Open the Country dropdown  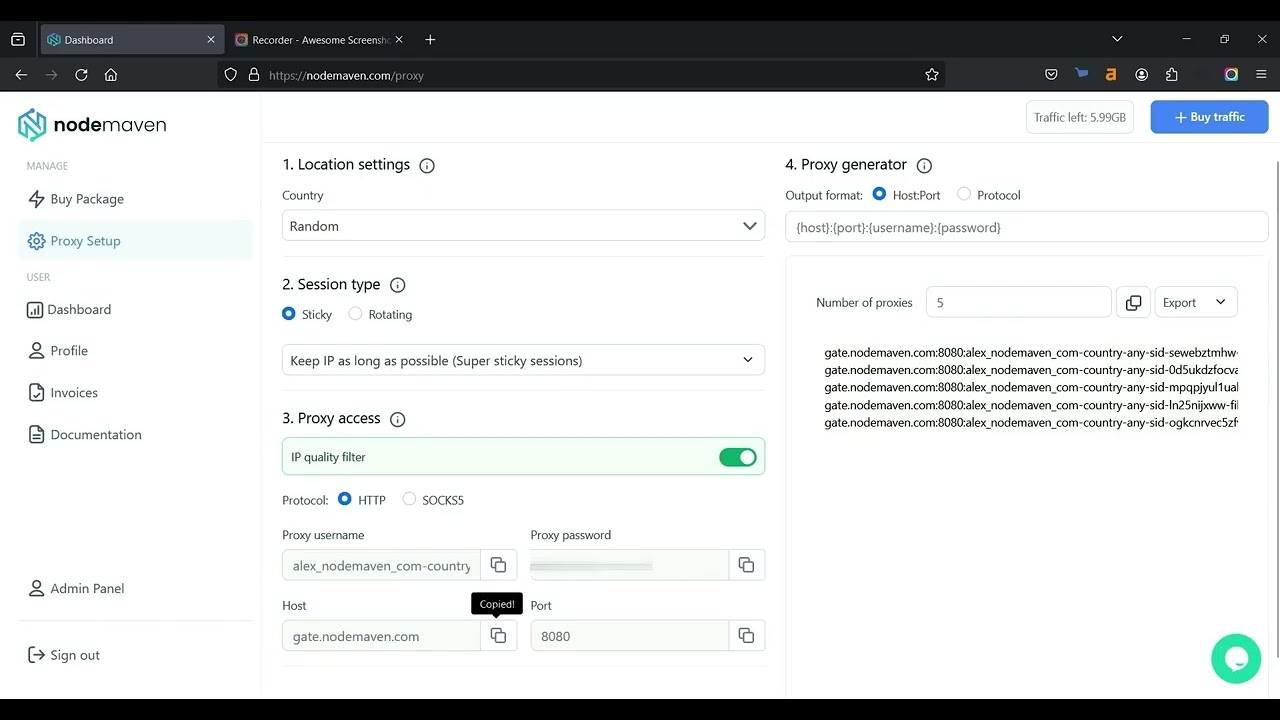click(523, 226)
